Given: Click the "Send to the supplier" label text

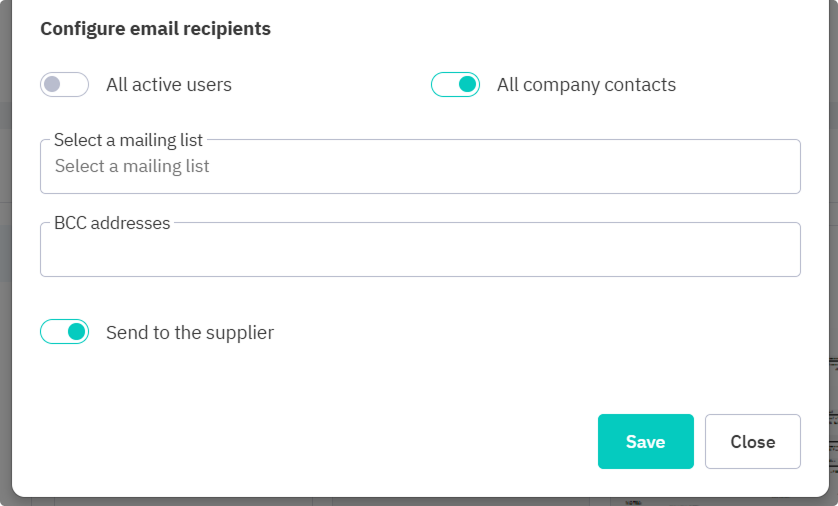Looking at the screenshot, I should pyautogui.click(x=190, y=332).
